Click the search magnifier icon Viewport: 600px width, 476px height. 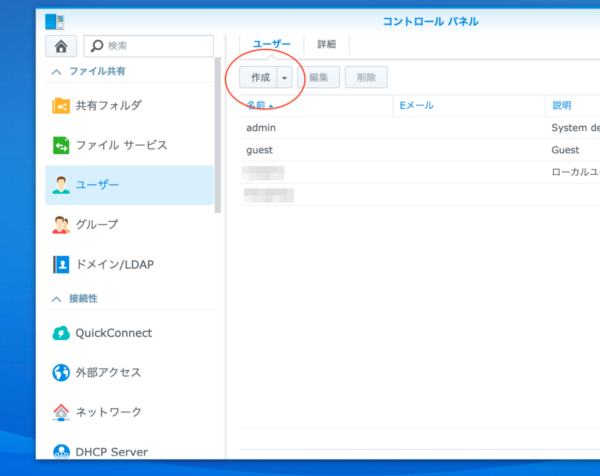97,46
